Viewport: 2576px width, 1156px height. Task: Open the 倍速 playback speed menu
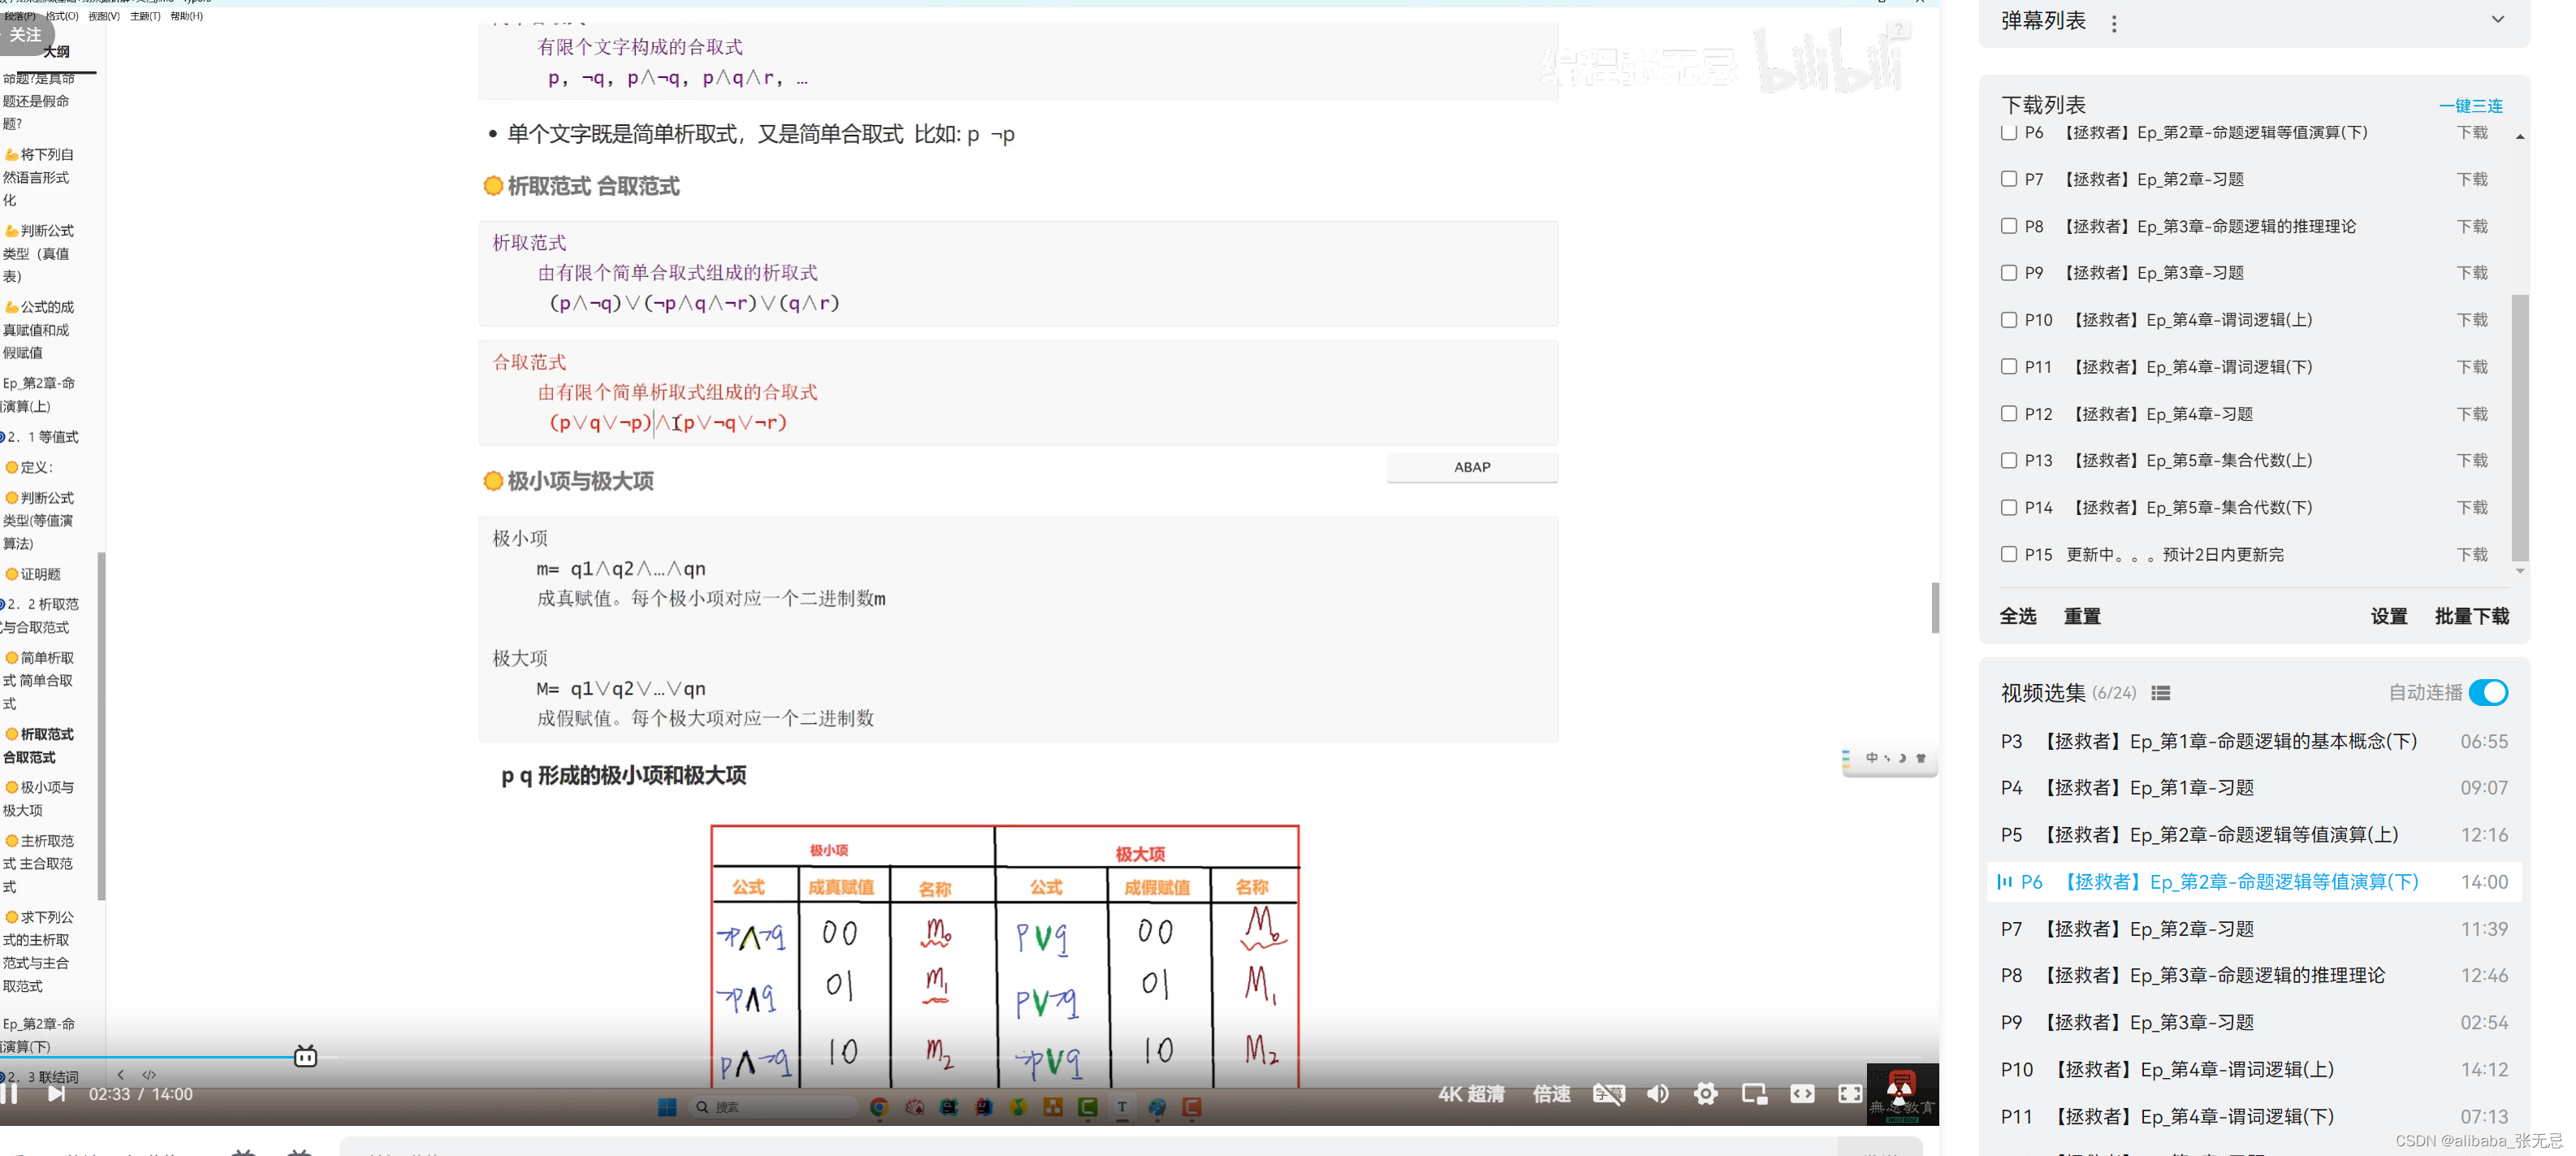[x=1551, y=1094]
